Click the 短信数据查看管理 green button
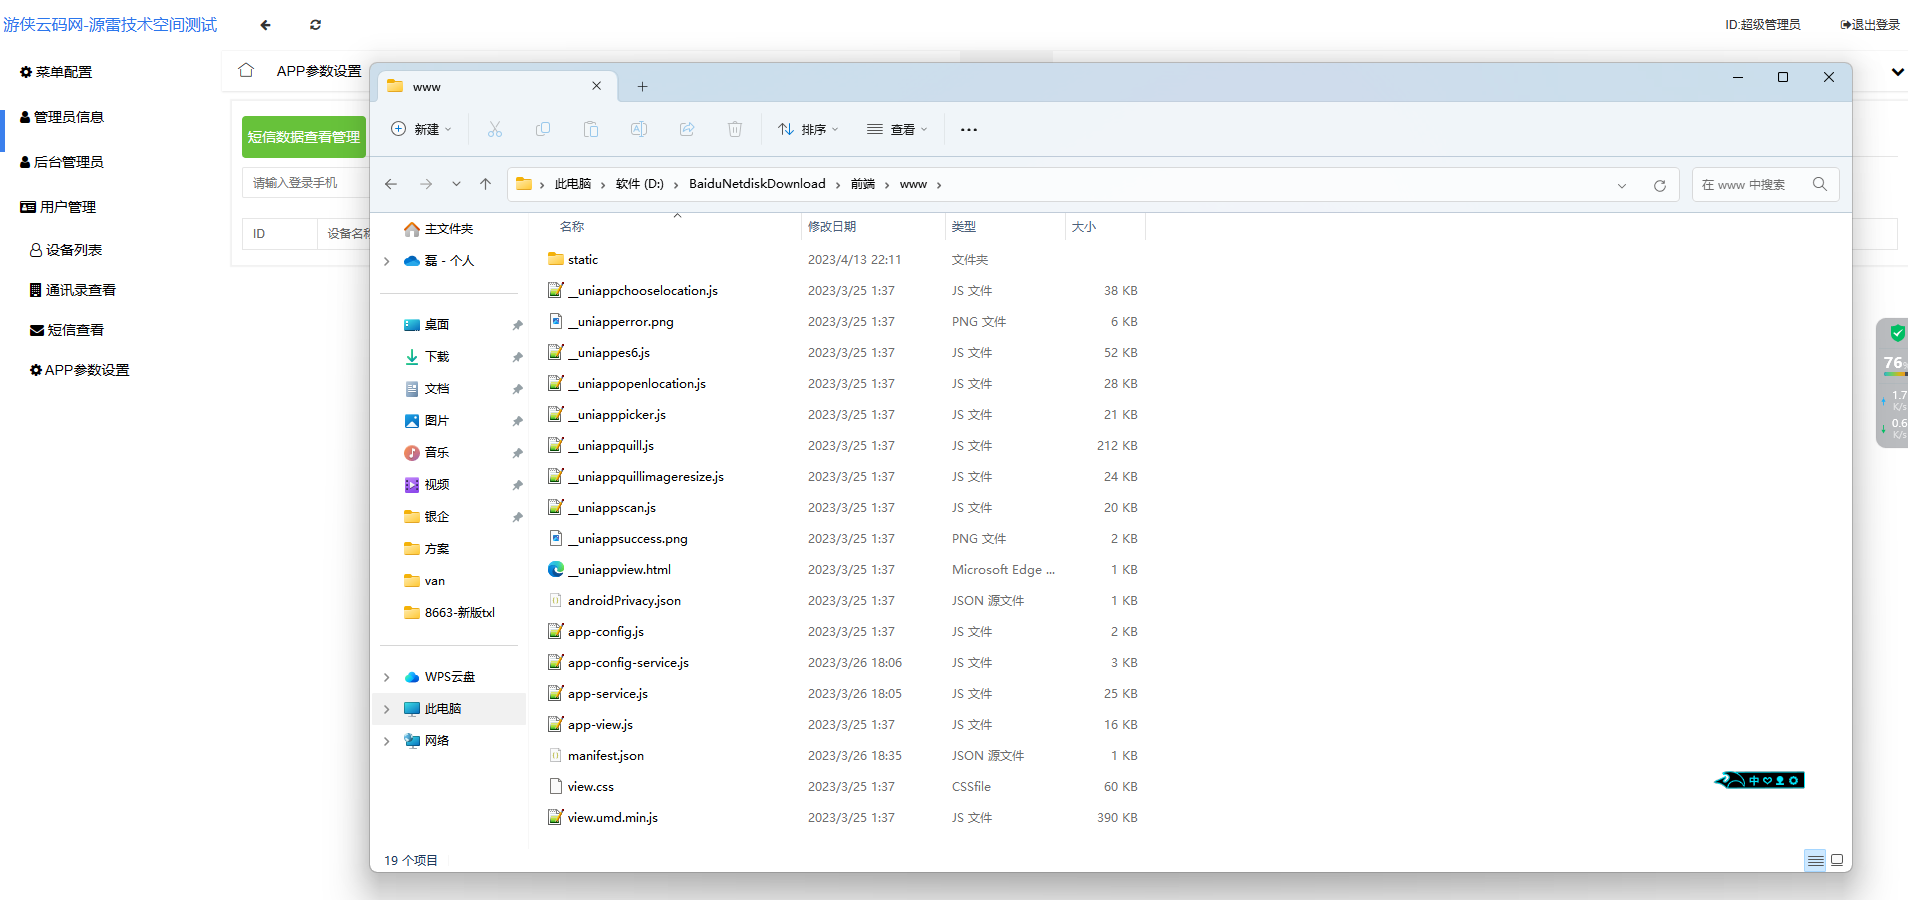This screenshot has width=1908, height=900. (304, 137)
